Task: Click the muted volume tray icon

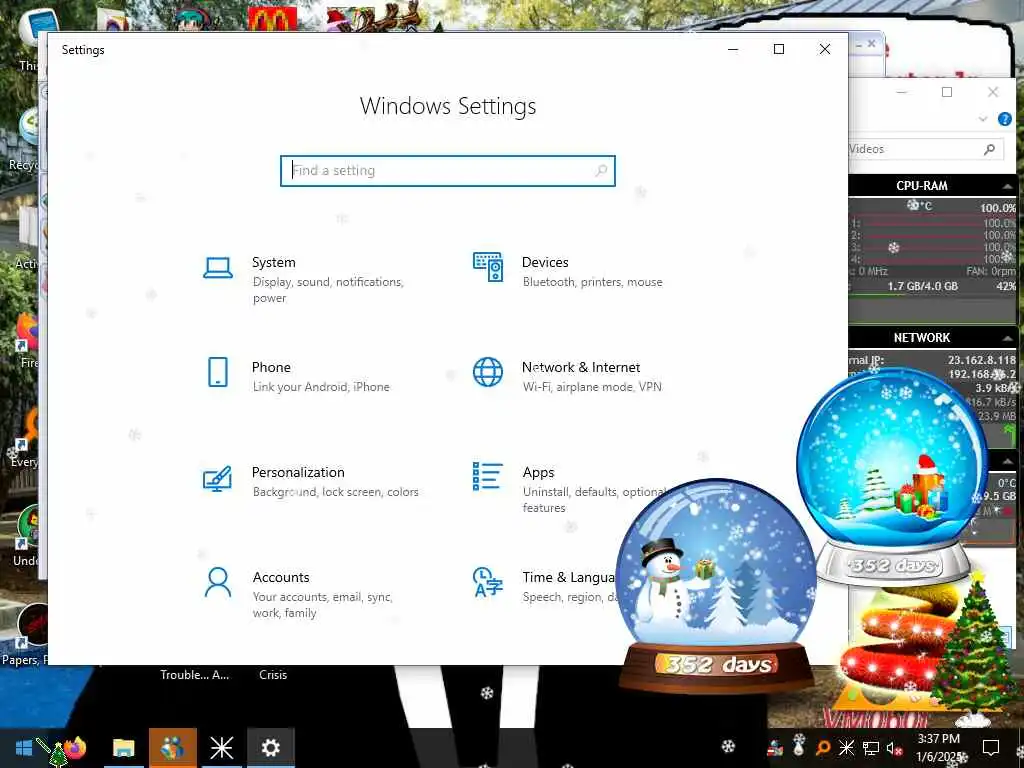Action: point(894,748)
